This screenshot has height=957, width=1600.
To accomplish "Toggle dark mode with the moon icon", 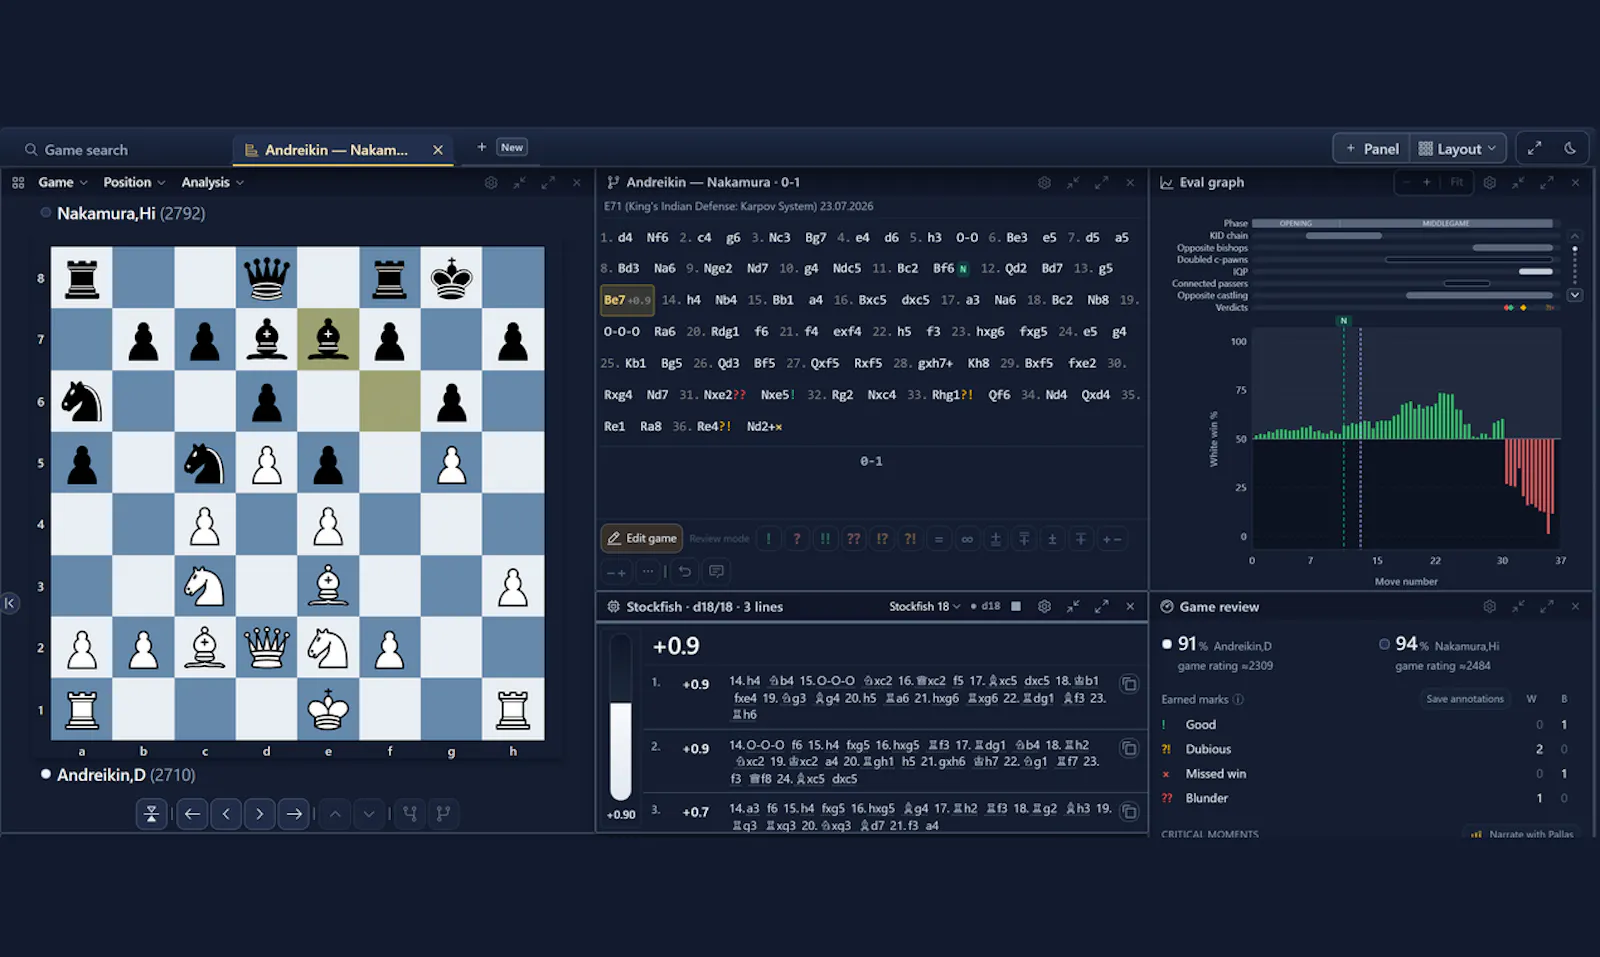I will (1570, 148).
